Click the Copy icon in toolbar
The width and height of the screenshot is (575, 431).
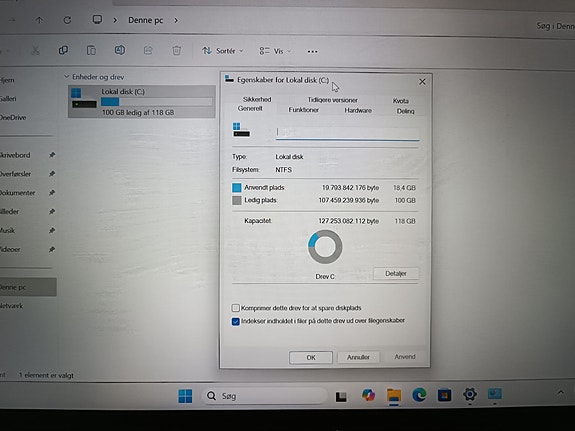click(63, 50)
